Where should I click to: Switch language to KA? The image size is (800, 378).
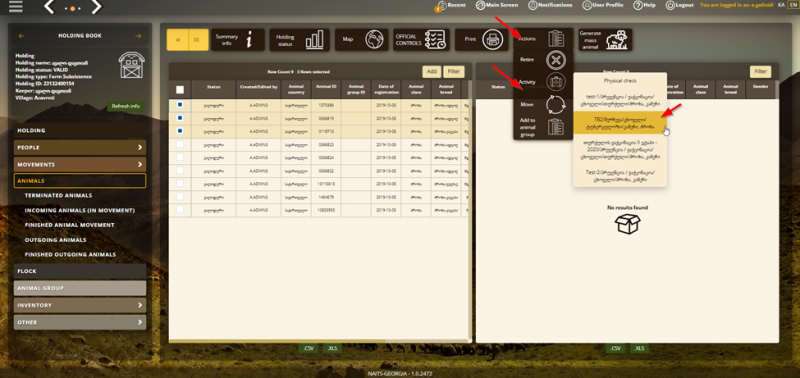coord(781,5)
